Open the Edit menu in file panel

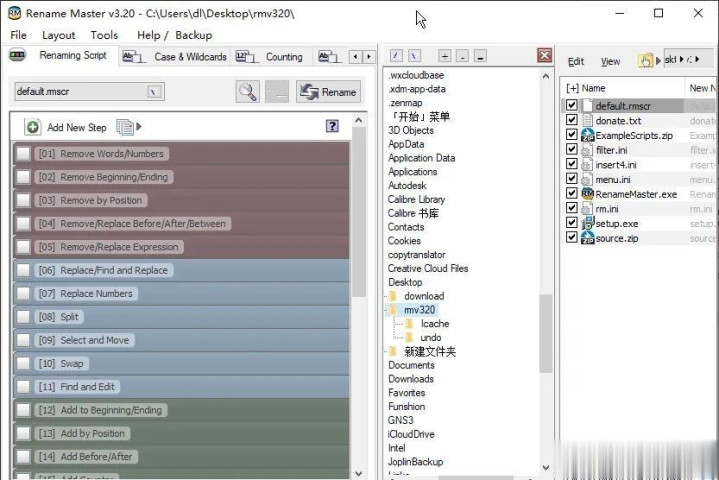click(576, 62)
